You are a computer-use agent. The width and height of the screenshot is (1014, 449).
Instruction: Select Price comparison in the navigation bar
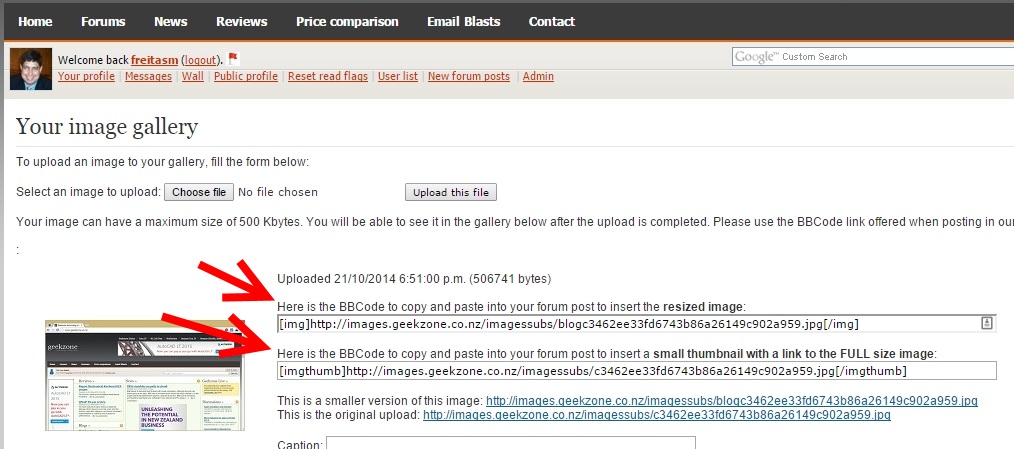(347, 21)
